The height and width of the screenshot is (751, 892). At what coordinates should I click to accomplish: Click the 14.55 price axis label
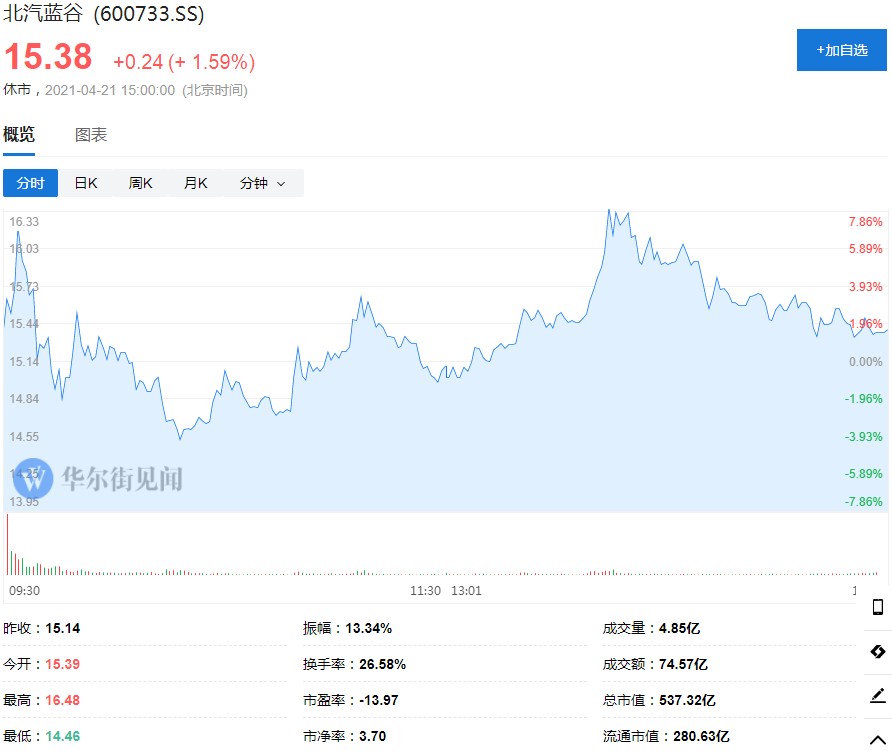click(24, 436)
